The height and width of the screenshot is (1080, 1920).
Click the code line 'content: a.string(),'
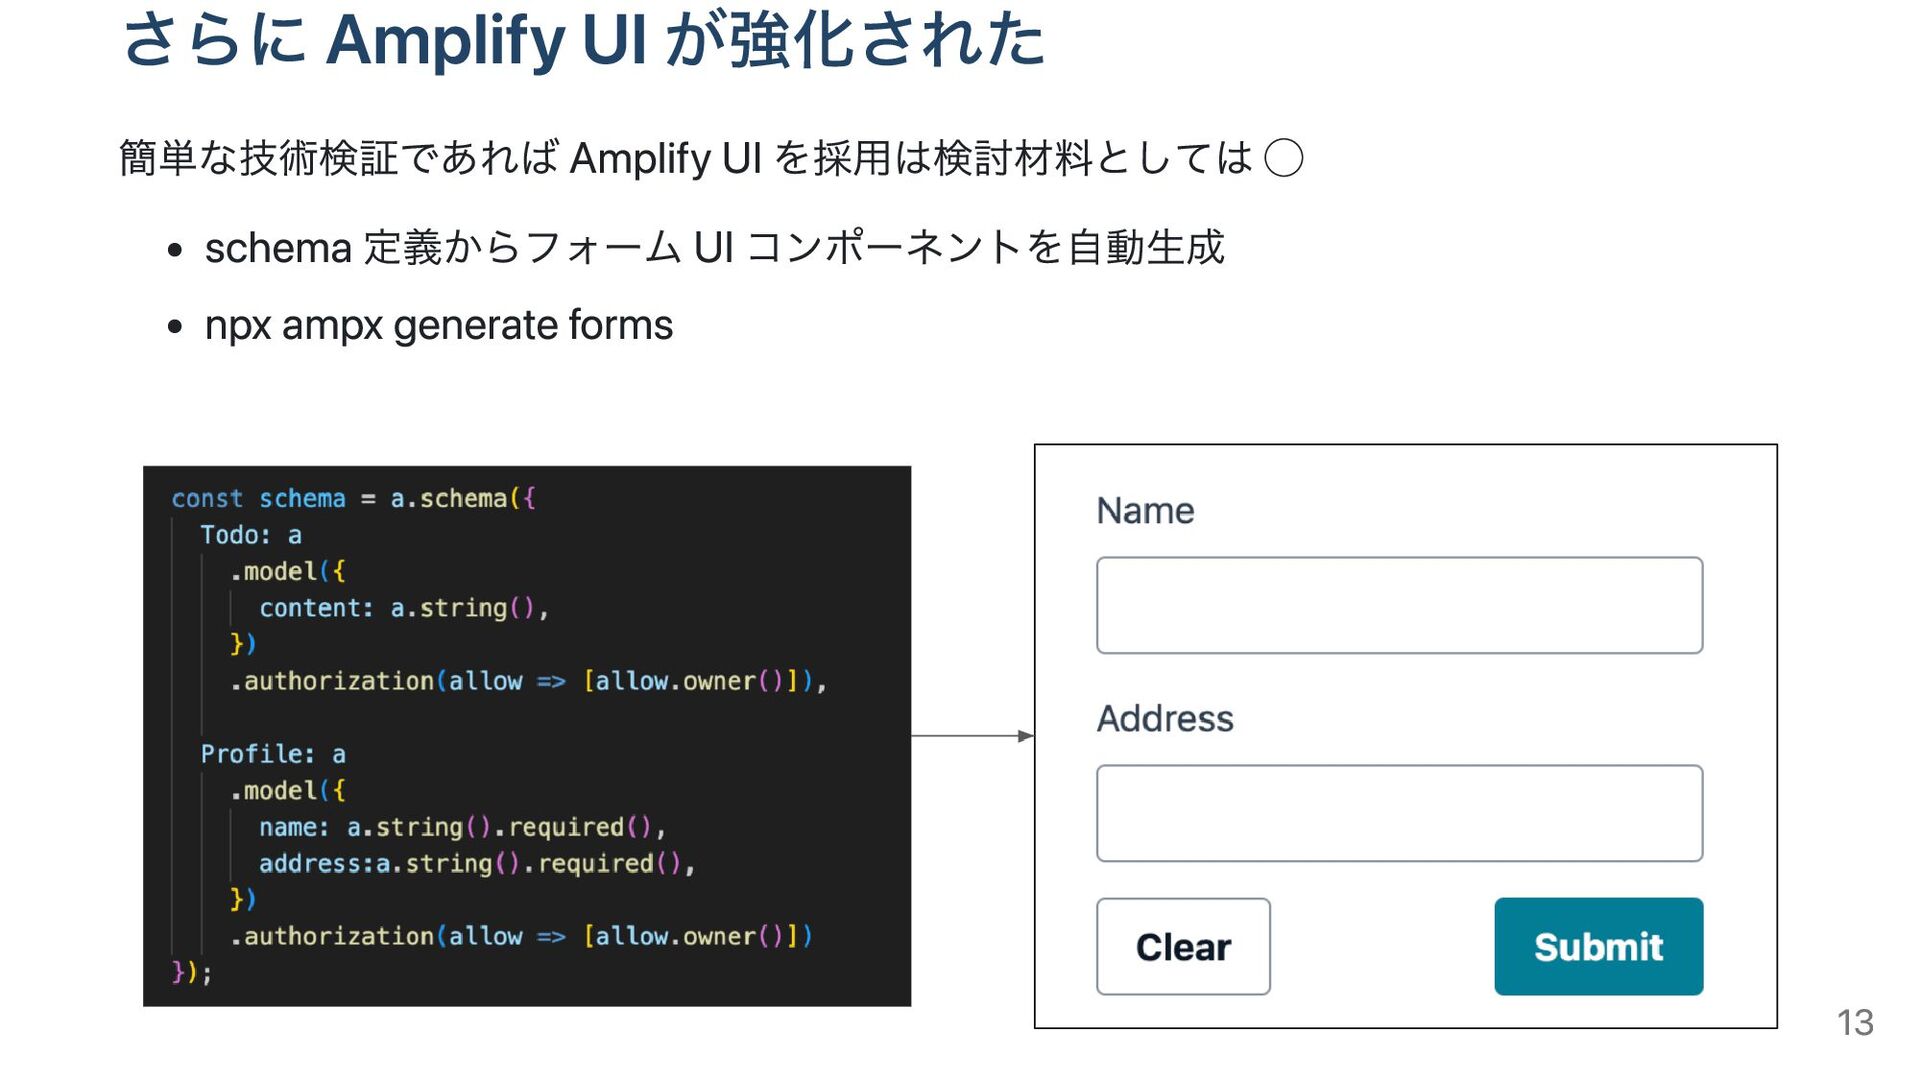(x=404, y=608)
